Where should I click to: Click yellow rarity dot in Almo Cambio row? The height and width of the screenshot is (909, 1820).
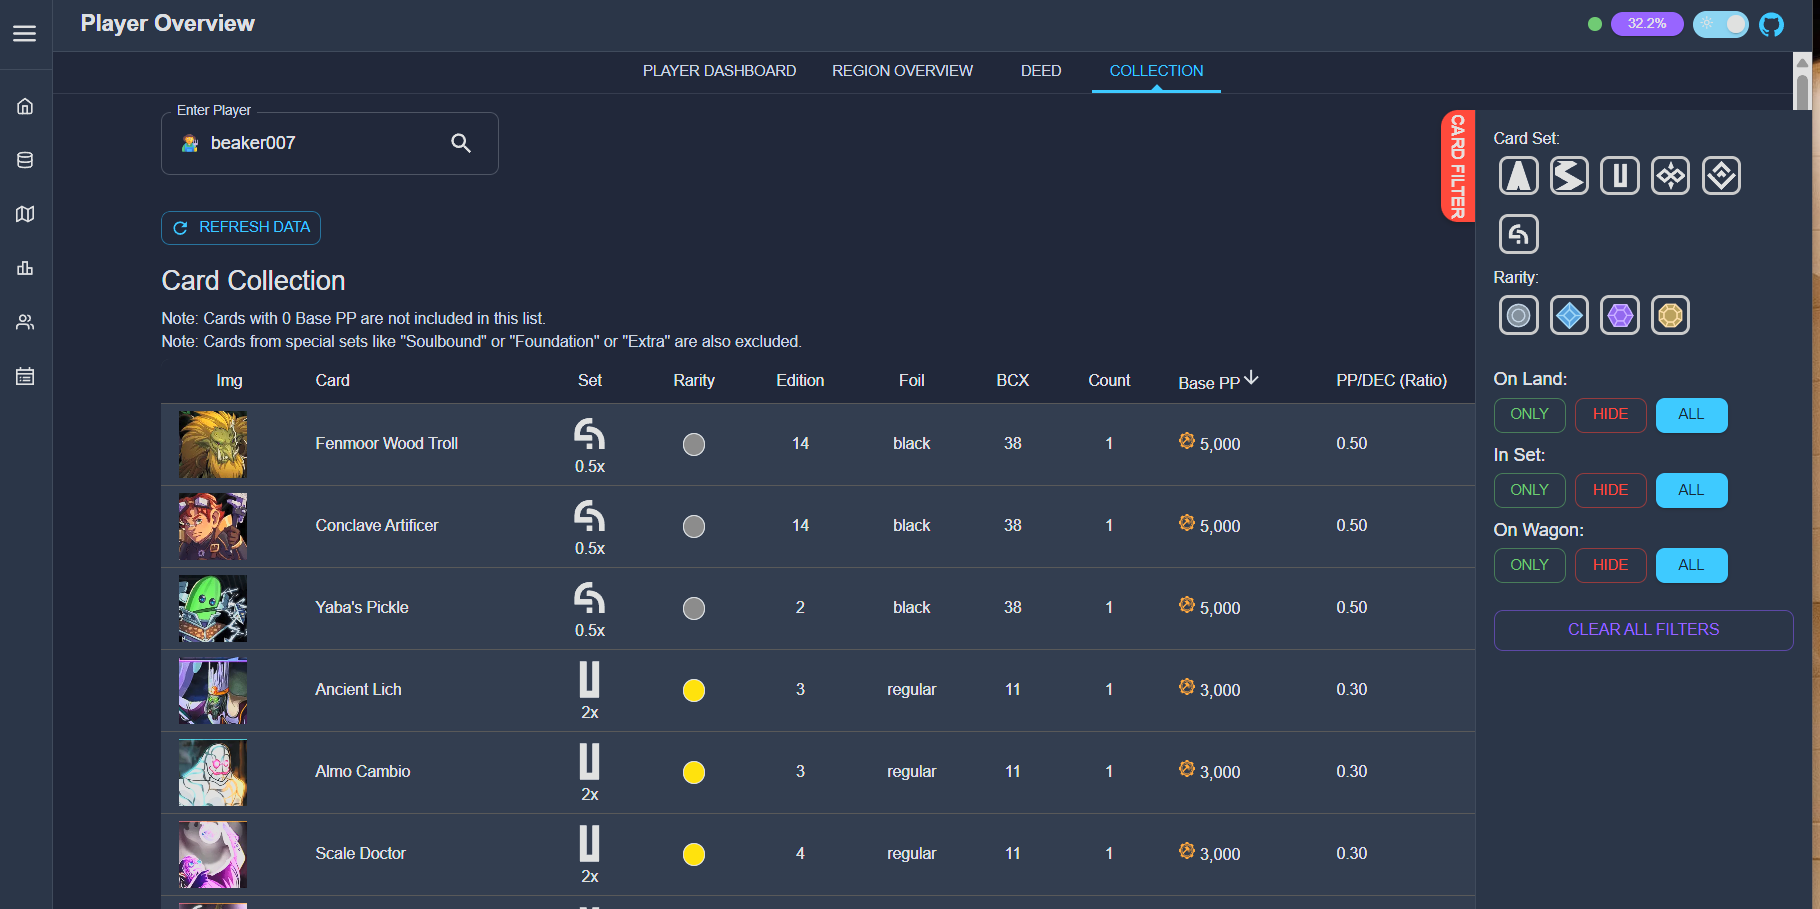coord(694,772)
